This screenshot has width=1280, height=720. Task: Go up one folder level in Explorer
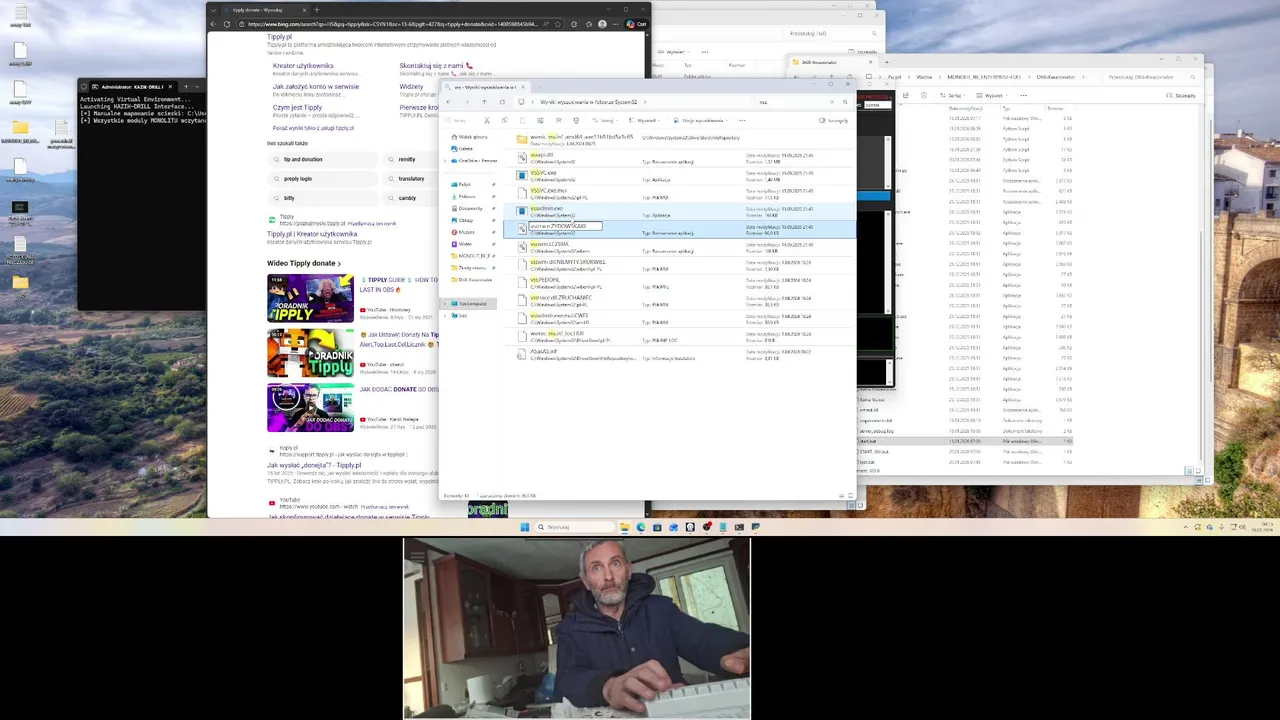pyautogui.click(x=484, y=102)
